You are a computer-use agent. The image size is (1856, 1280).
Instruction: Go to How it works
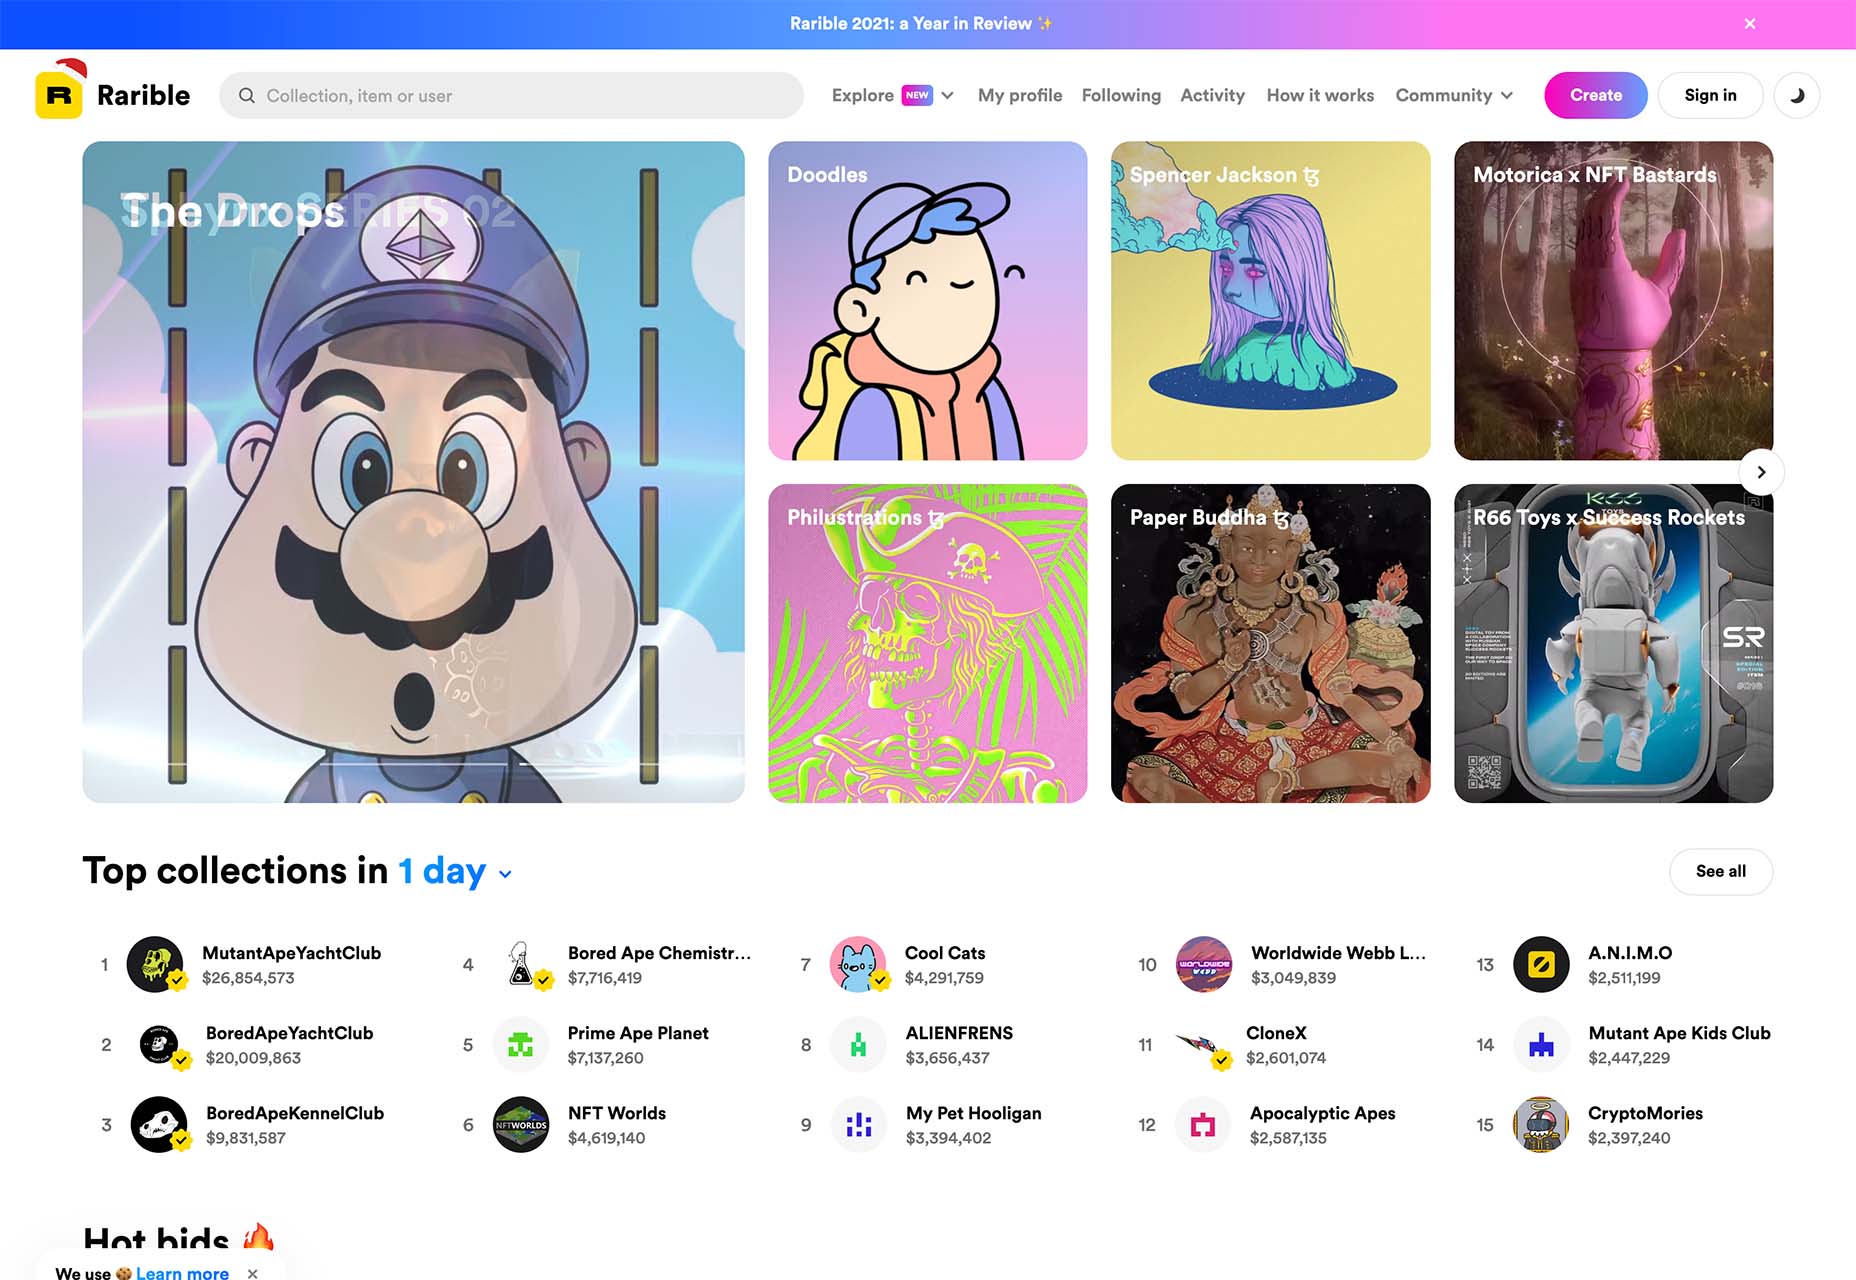(x=1320, y=95)
